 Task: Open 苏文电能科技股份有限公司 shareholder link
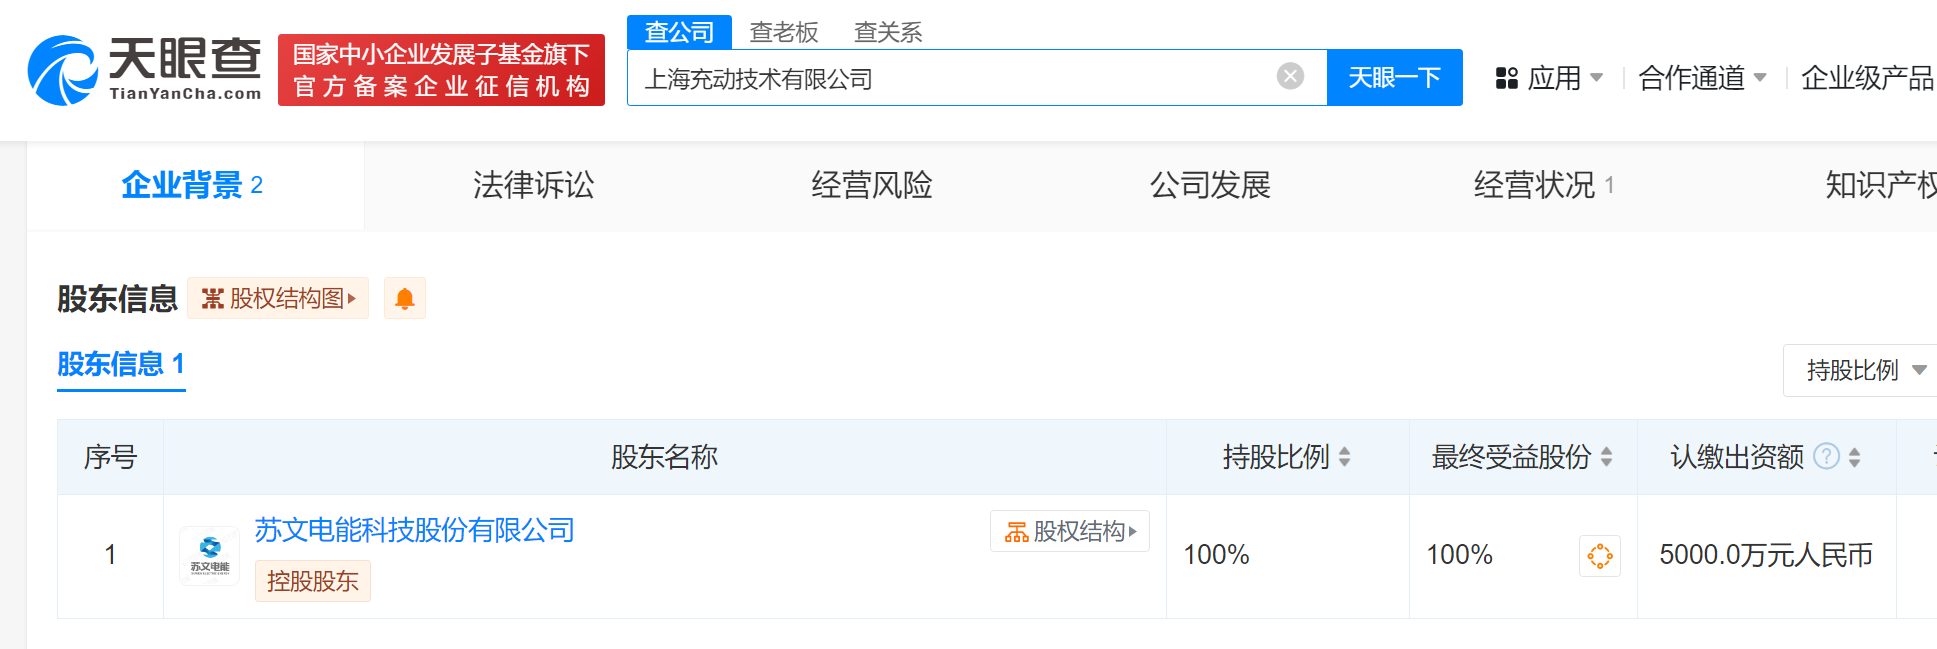coord(414,530)
